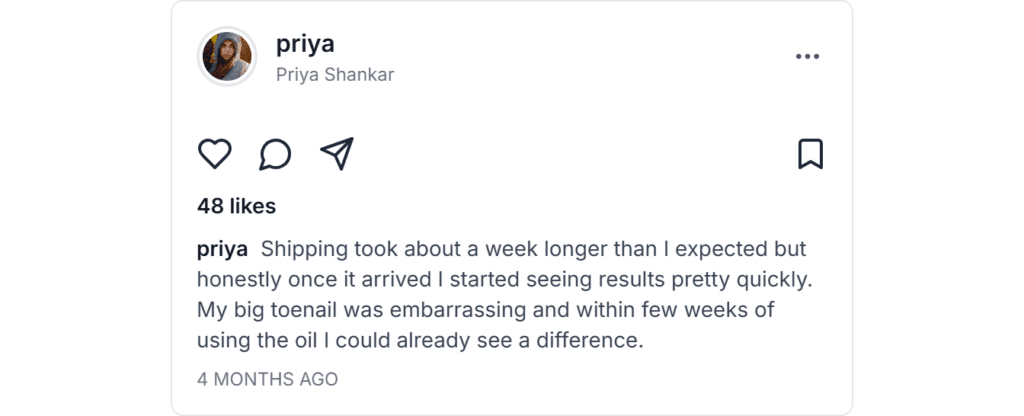Like priya's post with the heart icon
Image resolution: width=1024 pixels, height=416 pixels.
pos(215,154)
